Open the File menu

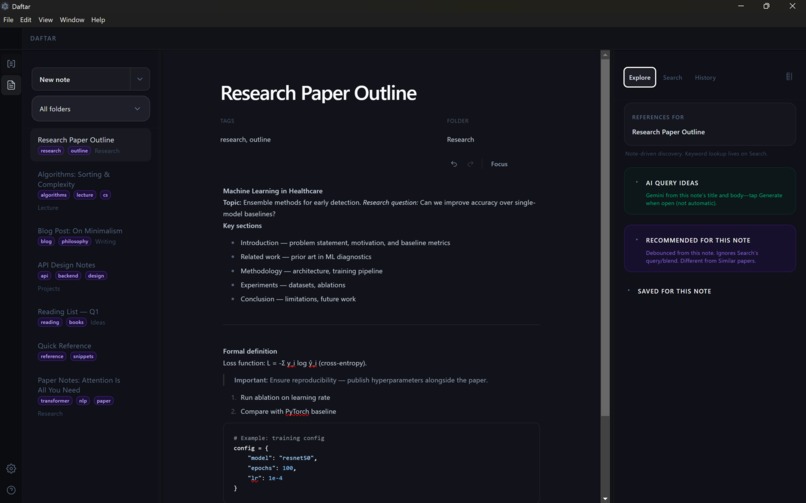click(x=8, y=20)
